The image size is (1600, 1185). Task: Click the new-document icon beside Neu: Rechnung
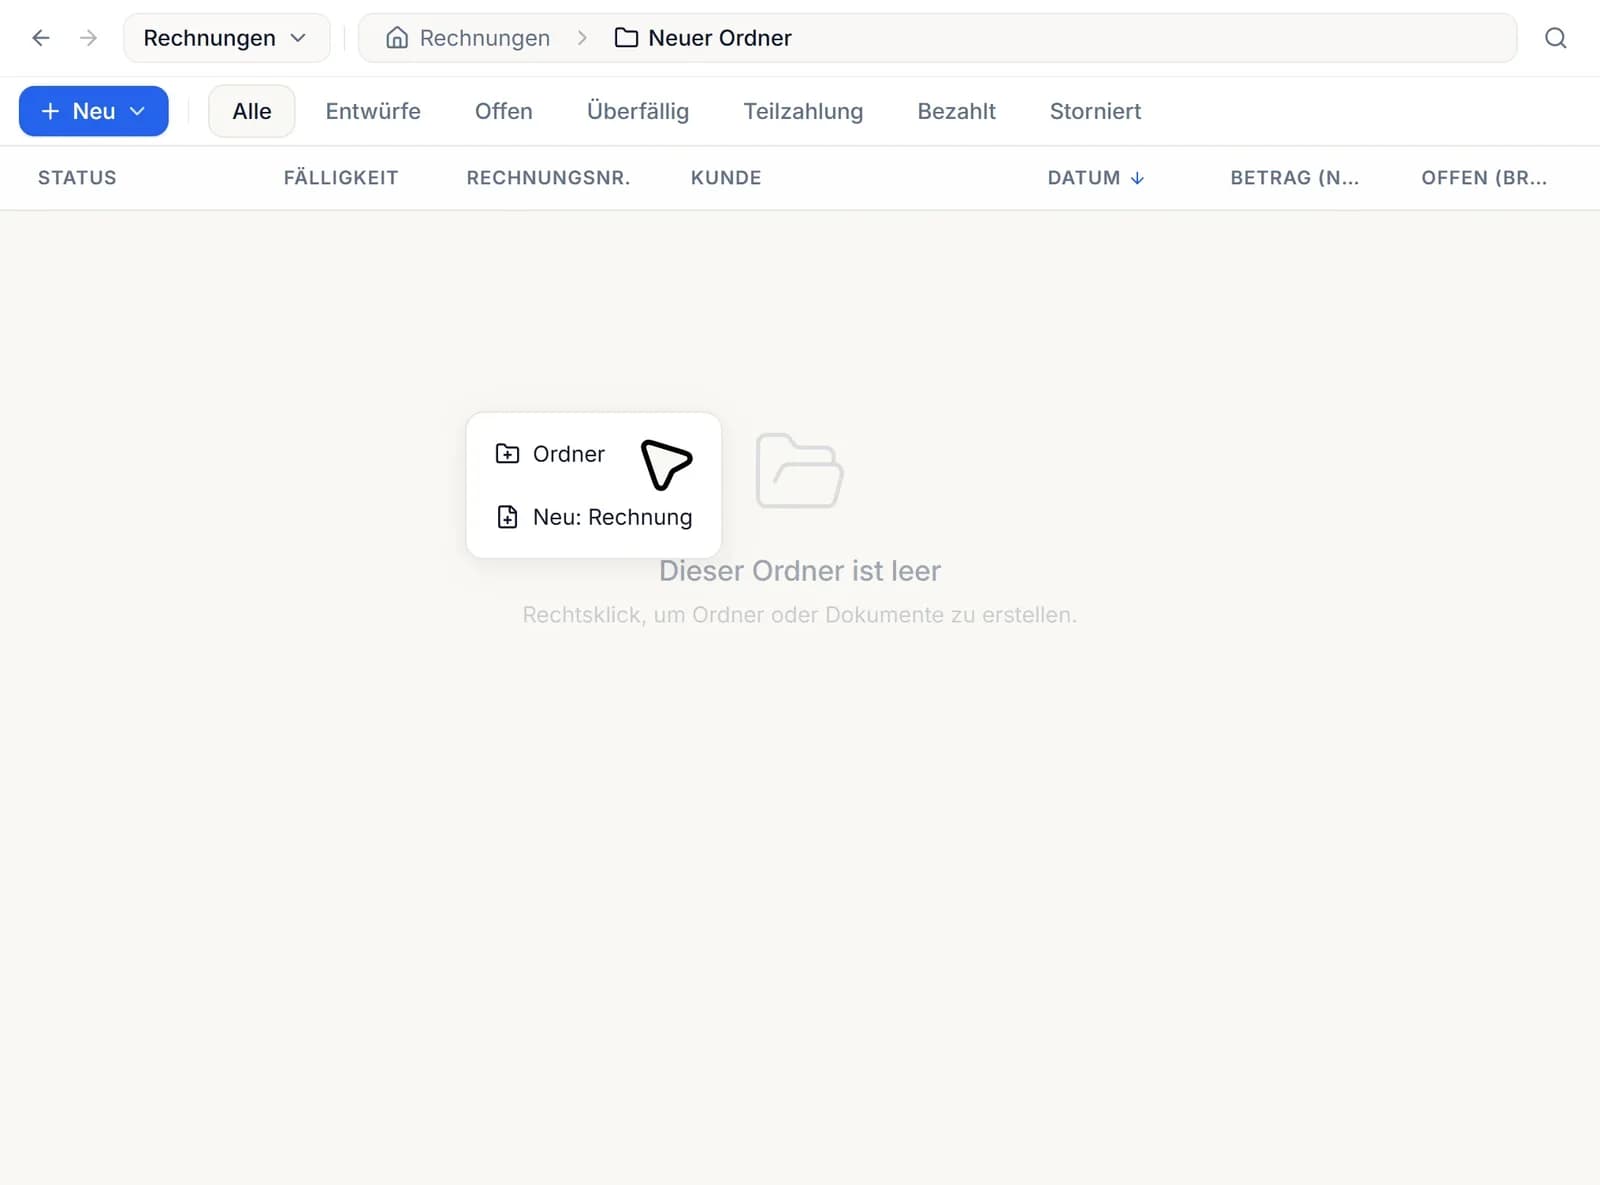[507, 517]
